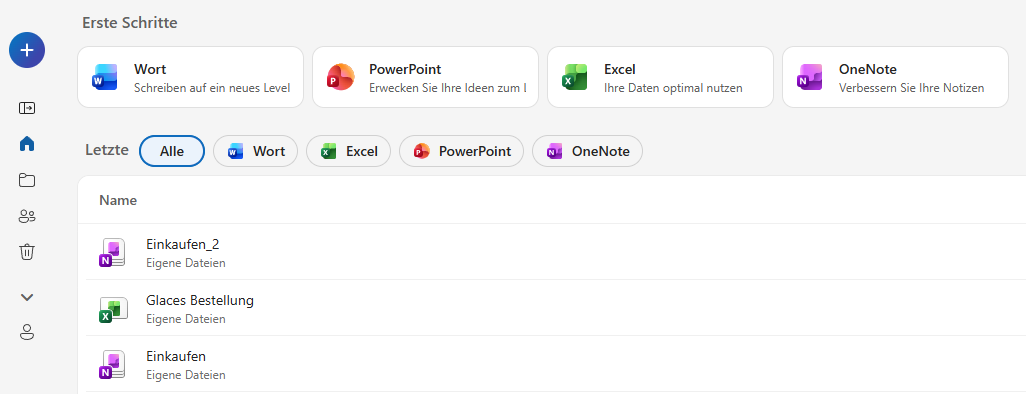Open the folder icon in sidebar

[27, 180]
